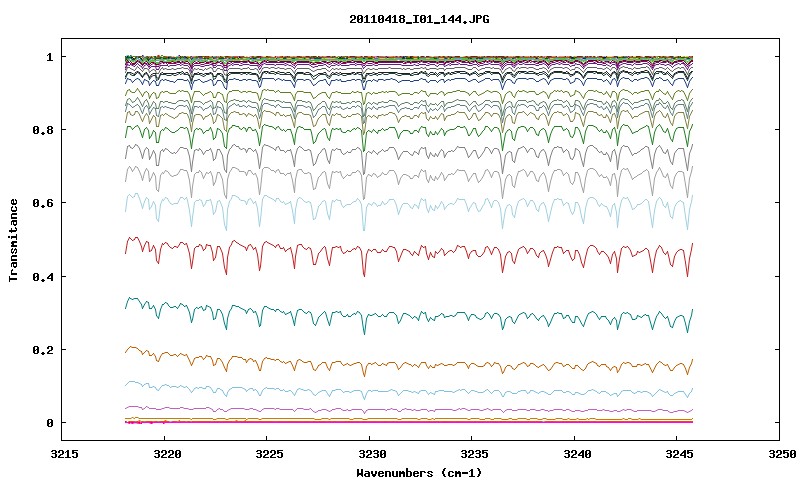Click the x-axis tick label 3235
Screen dimensions: 800x480
click(472, 454)
